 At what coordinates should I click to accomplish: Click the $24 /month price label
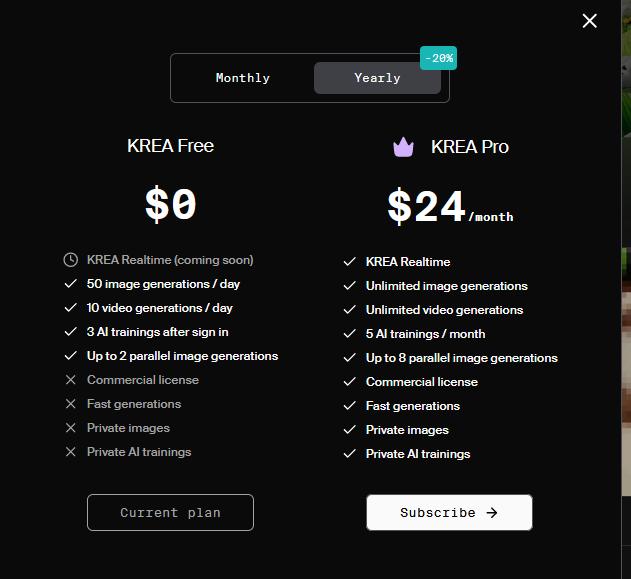click(x=450, y=206)
